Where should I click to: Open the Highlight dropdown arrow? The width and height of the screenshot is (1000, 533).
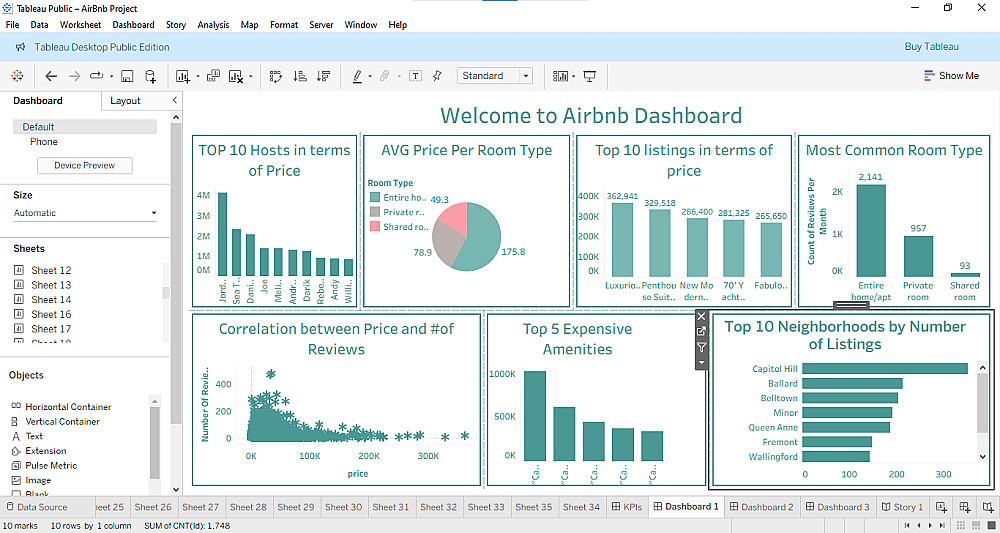[370, 77]
